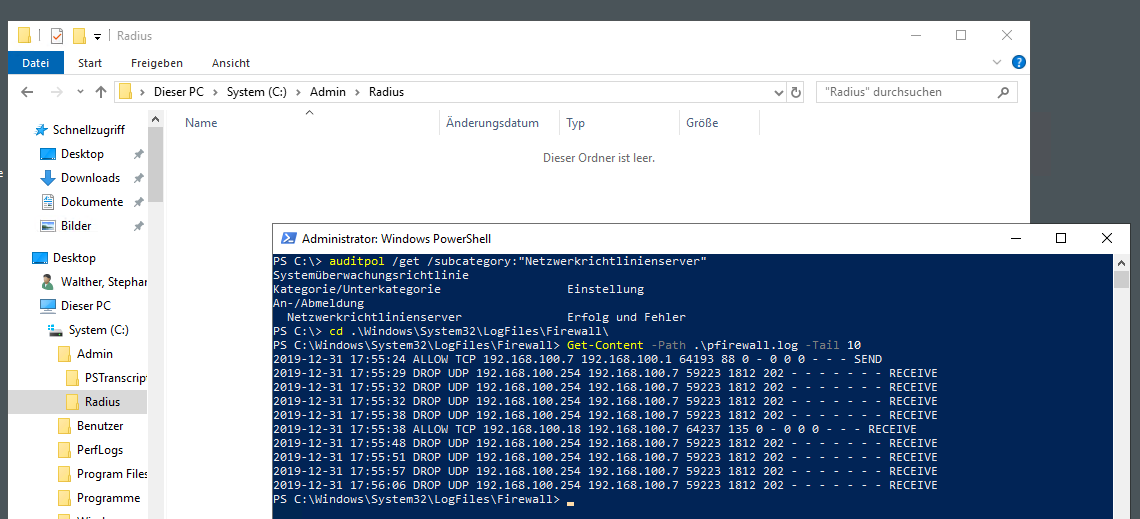1140x519 pixels.
Task: Select the Benutzer folder in the tree
Action: [x=100, y=426]
